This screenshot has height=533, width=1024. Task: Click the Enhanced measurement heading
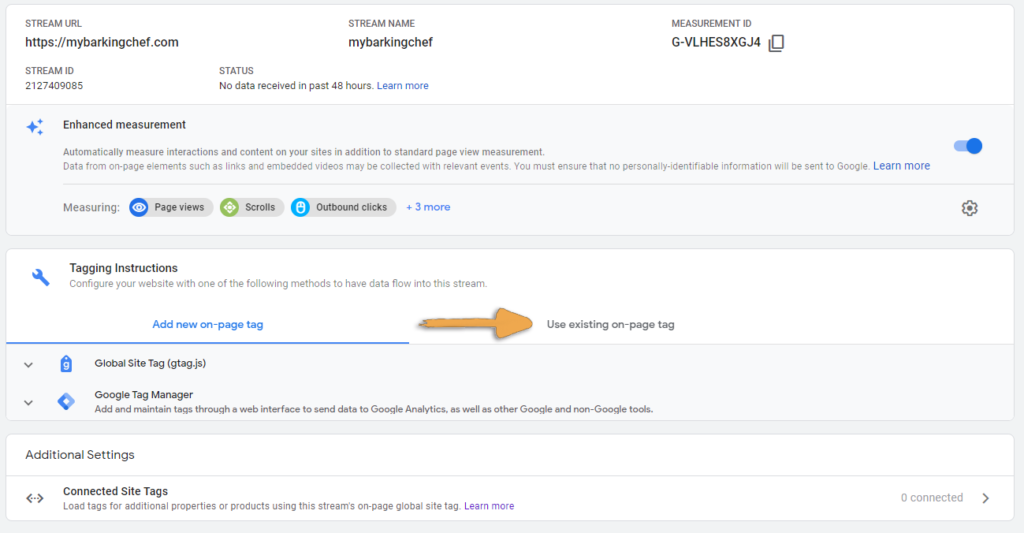point(124,124)
